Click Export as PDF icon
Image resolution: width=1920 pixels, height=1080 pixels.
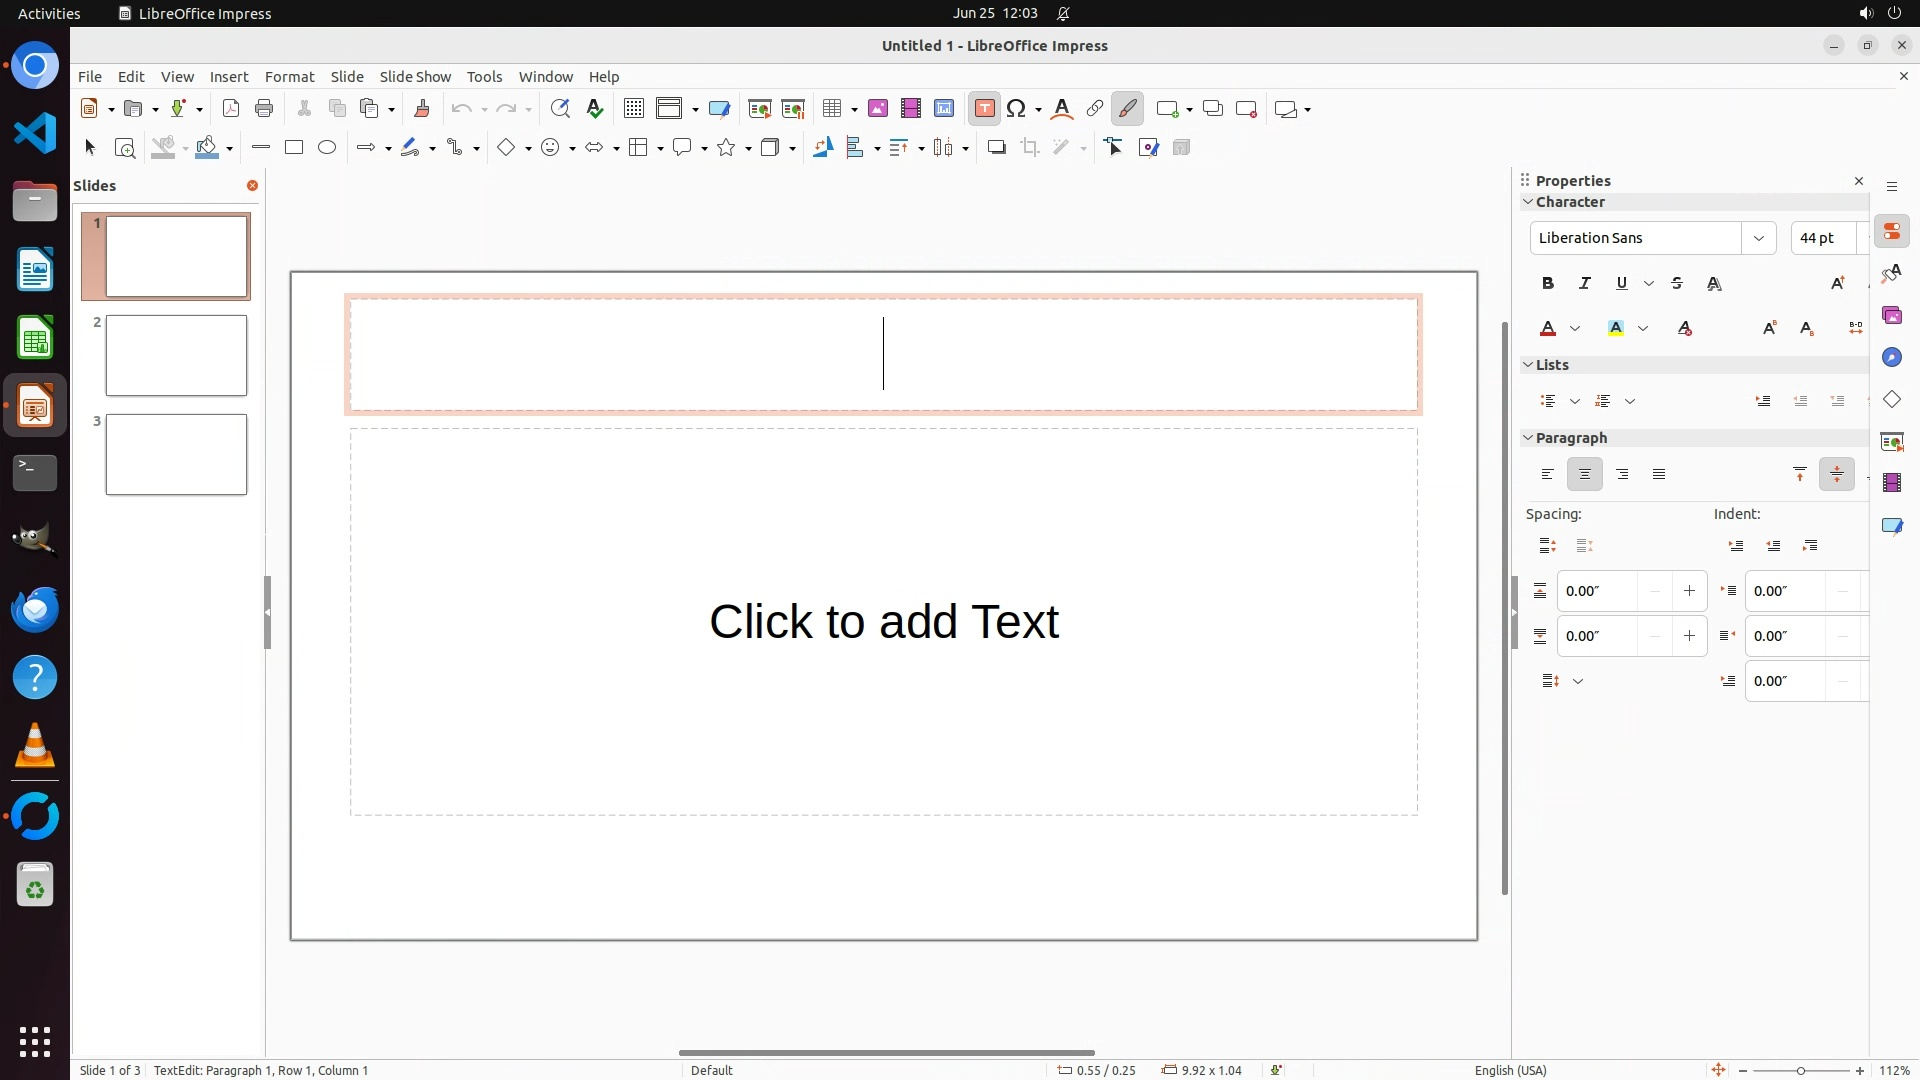(x=231, y=109)
